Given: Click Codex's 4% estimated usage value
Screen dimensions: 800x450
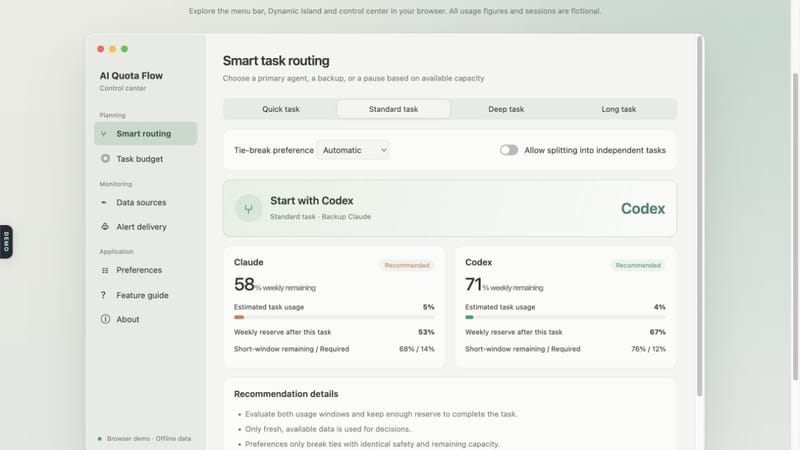Looking at the screenshot, I should [x=660, y=307].
